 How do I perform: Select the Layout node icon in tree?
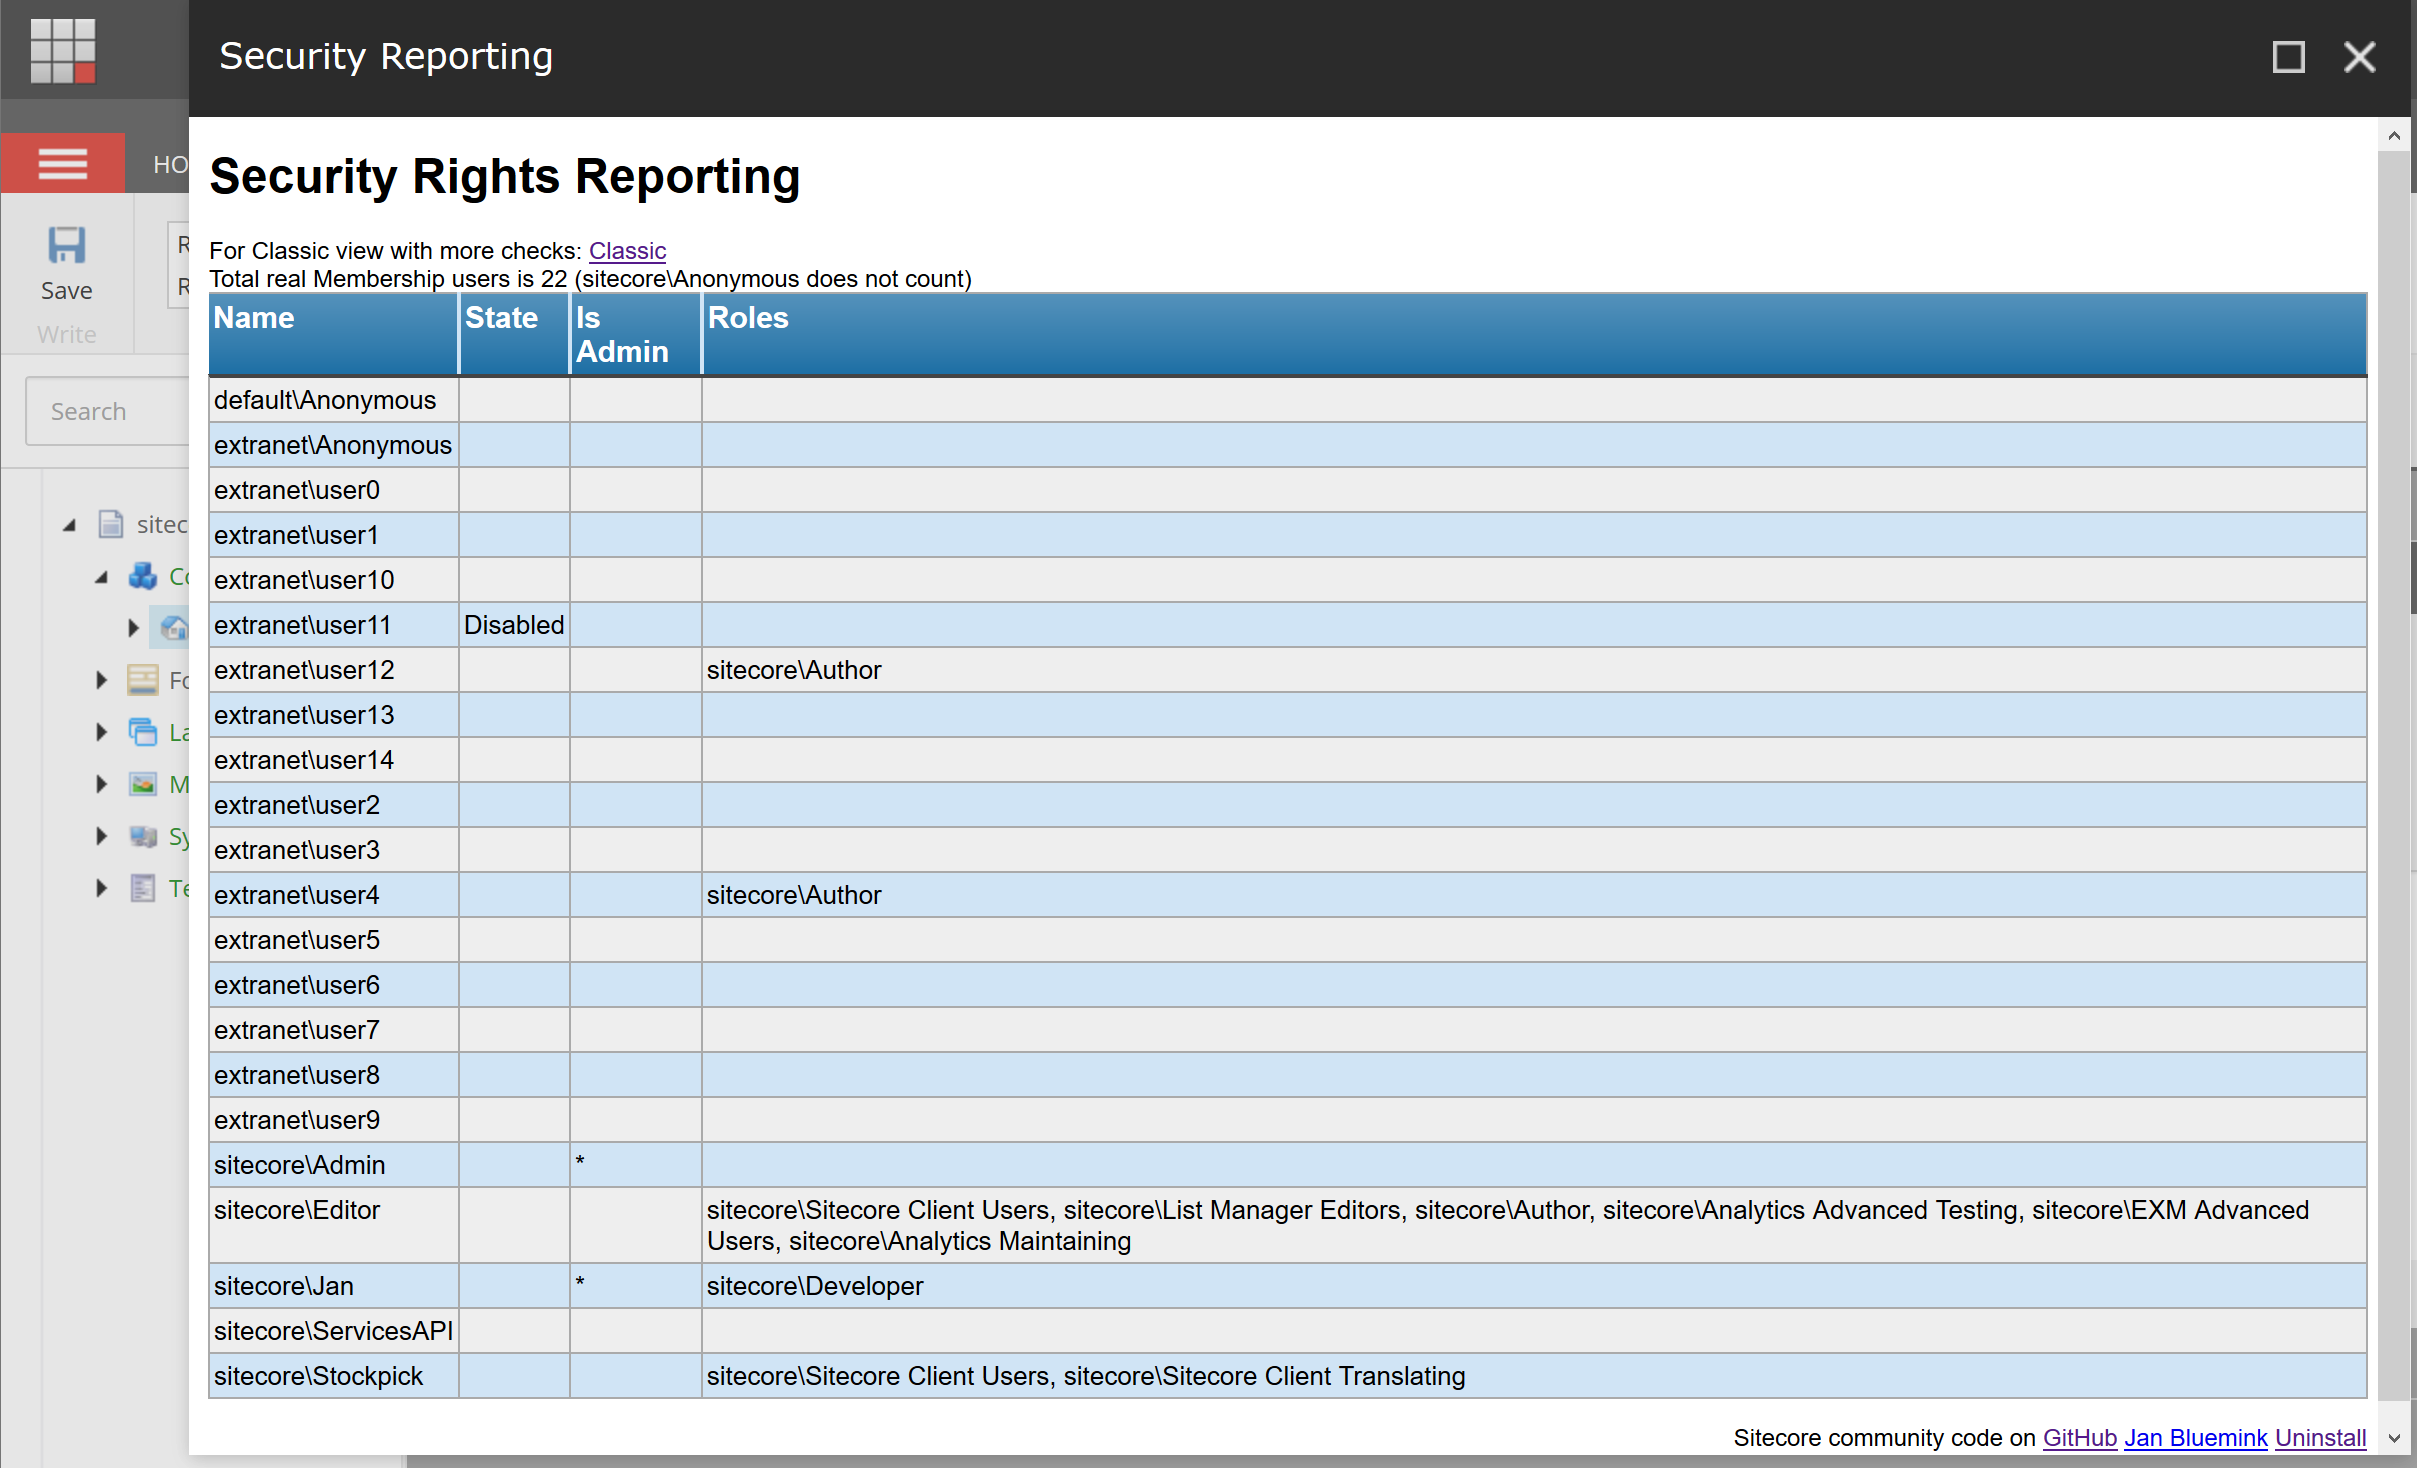click(143, 732)
